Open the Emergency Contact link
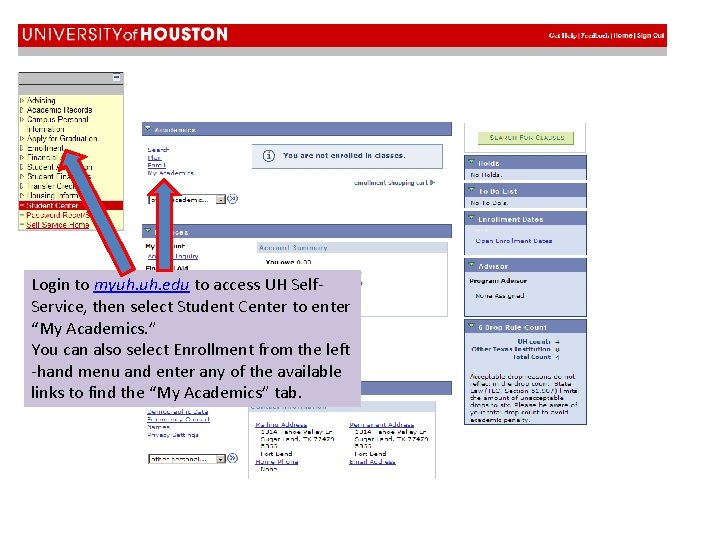720x540 pixels. pos(178,419)
